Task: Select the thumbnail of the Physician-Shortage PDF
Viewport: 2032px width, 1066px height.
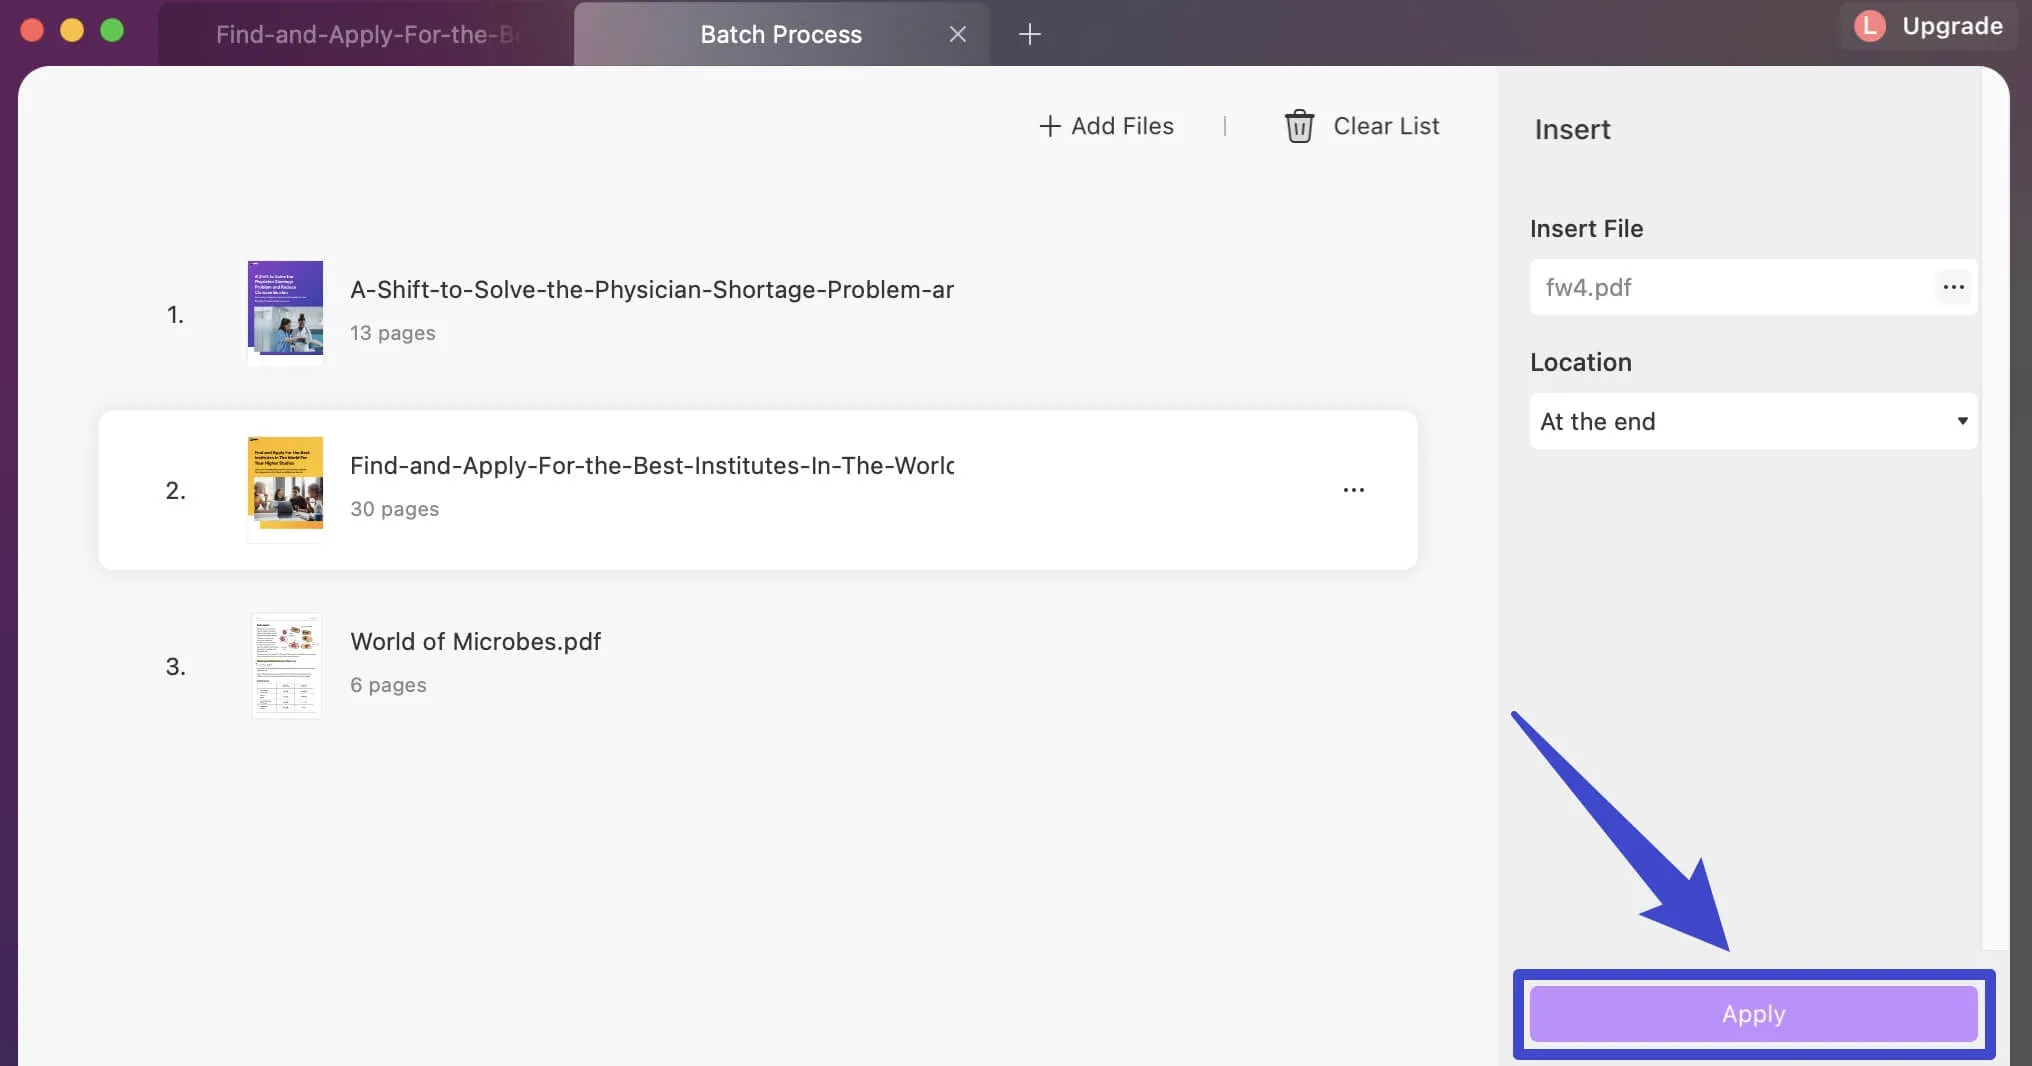Action: (x=285, y=311)
